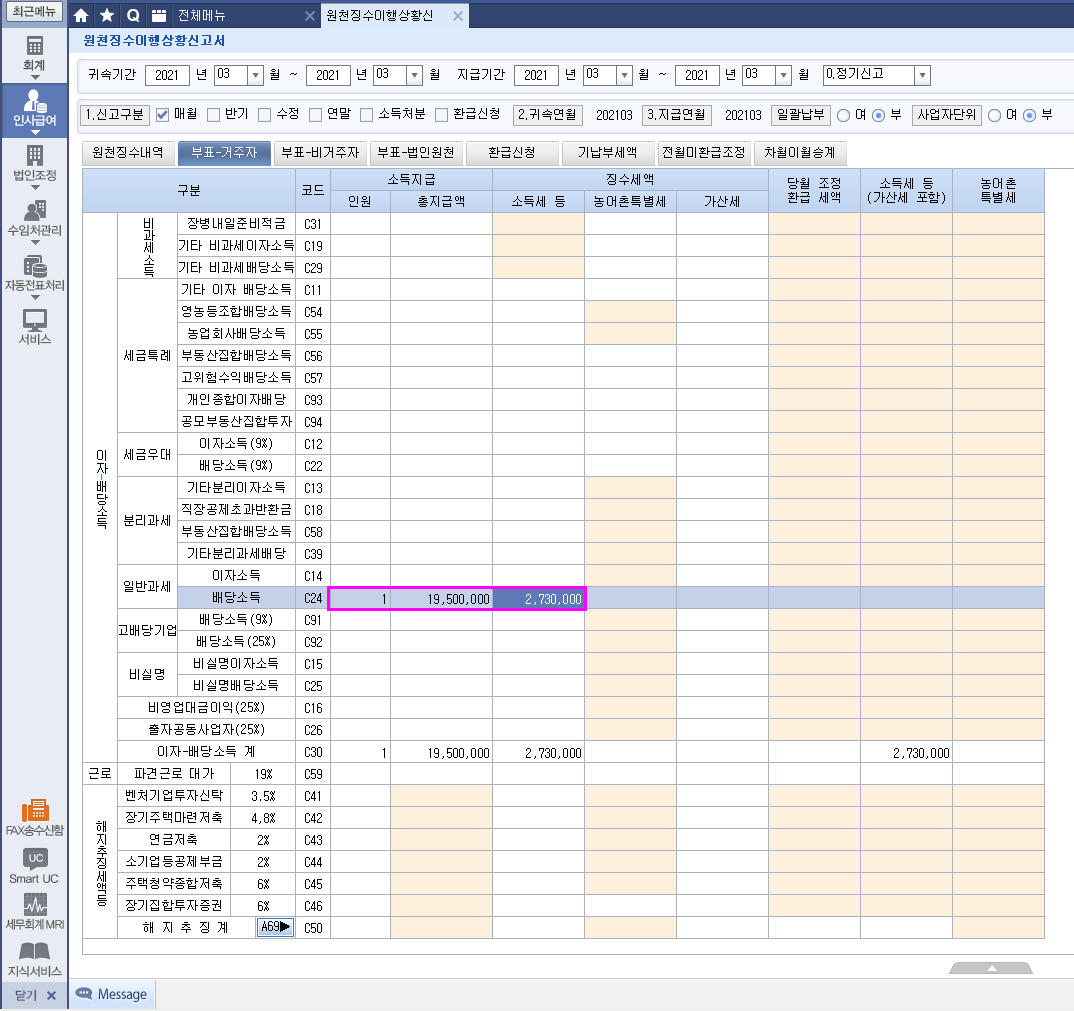Click 지급기간 start year field 2021
Image resolution: width=1074 pixels, height=1011 pixels.
click(x=536, y=75)
